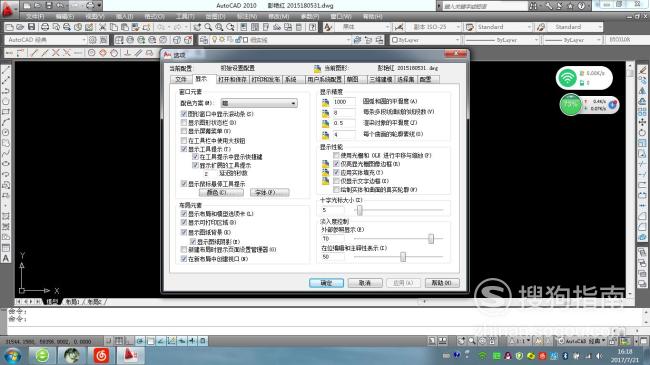Click the arc smoothness field showing 1000
650x365 pixels.
pyautogui.click(x=344, y=102)
